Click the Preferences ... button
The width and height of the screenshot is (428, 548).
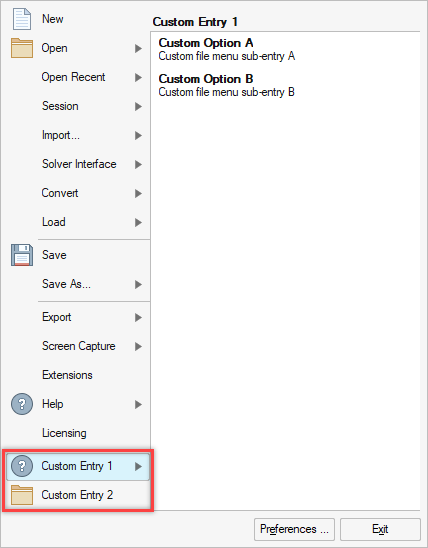294,529
